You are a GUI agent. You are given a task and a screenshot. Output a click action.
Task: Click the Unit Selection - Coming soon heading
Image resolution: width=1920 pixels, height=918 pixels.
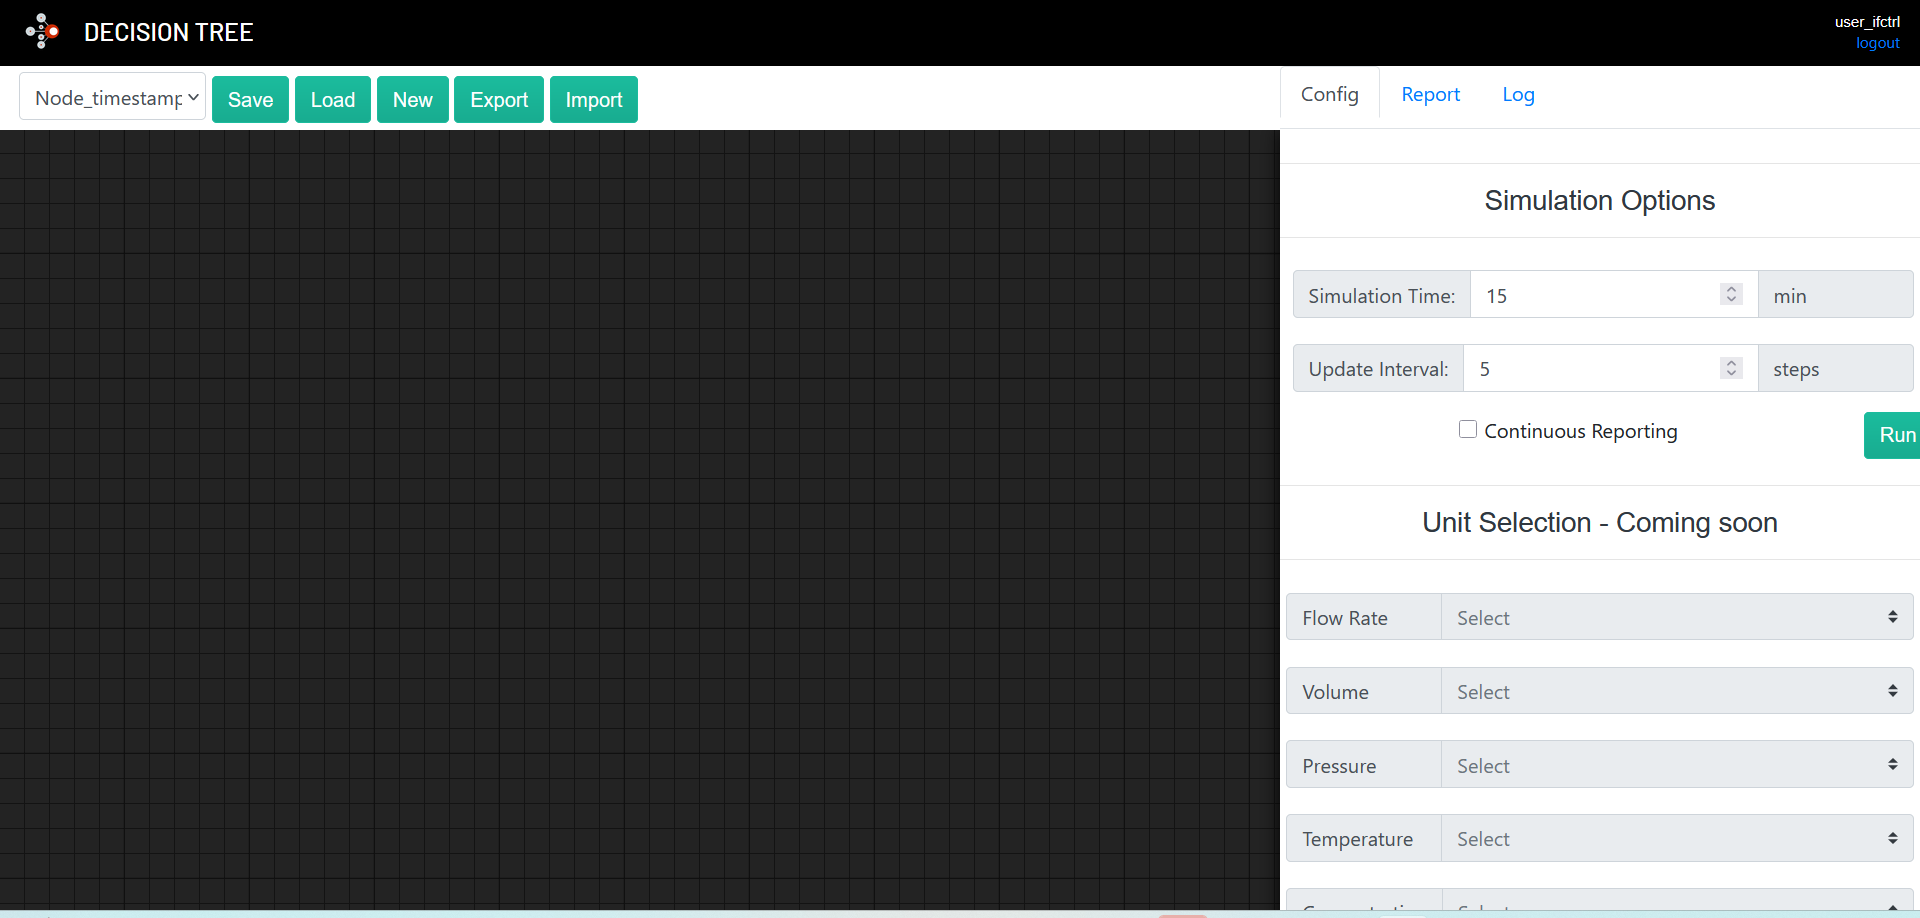click(x=1599, y=523)
